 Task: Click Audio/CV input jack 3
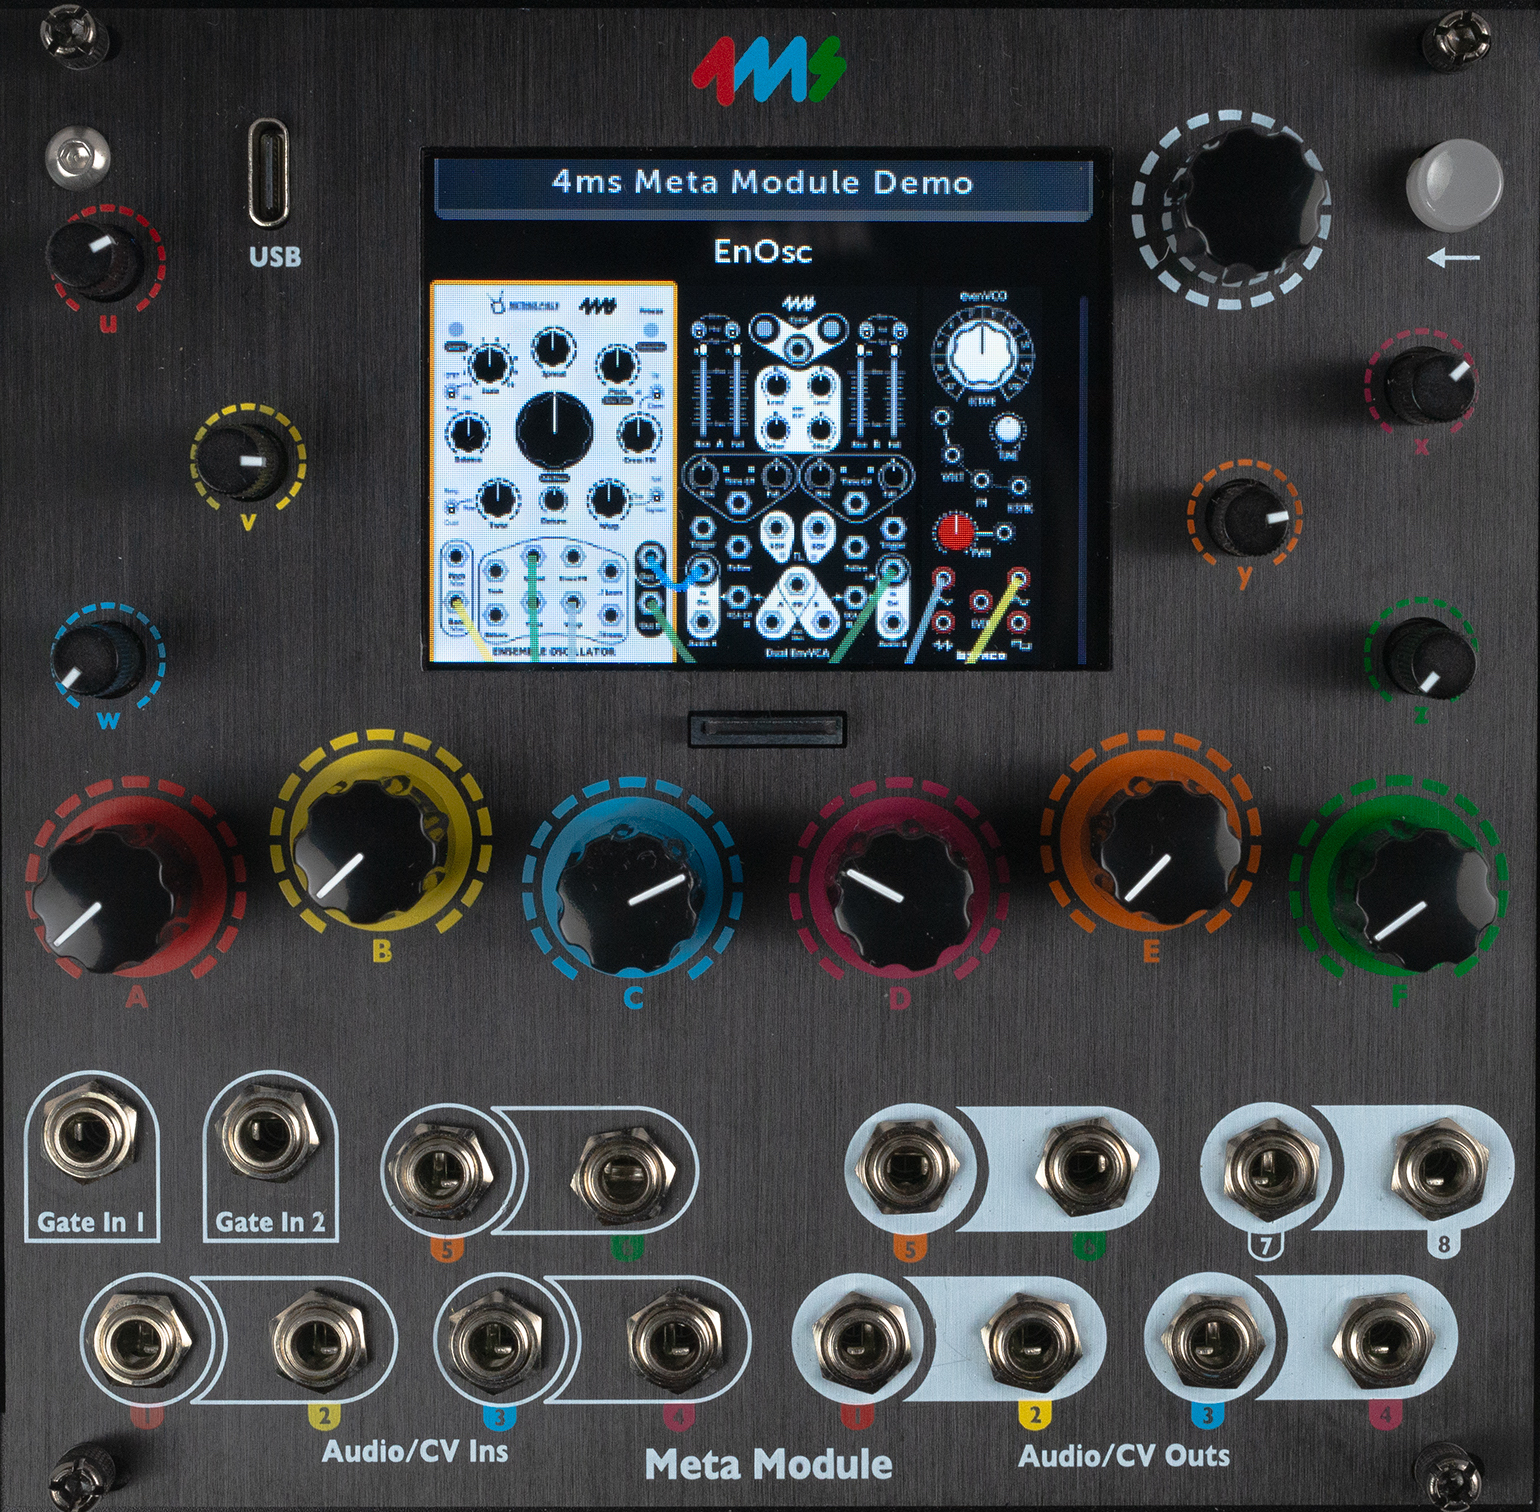pos(496,1340)
